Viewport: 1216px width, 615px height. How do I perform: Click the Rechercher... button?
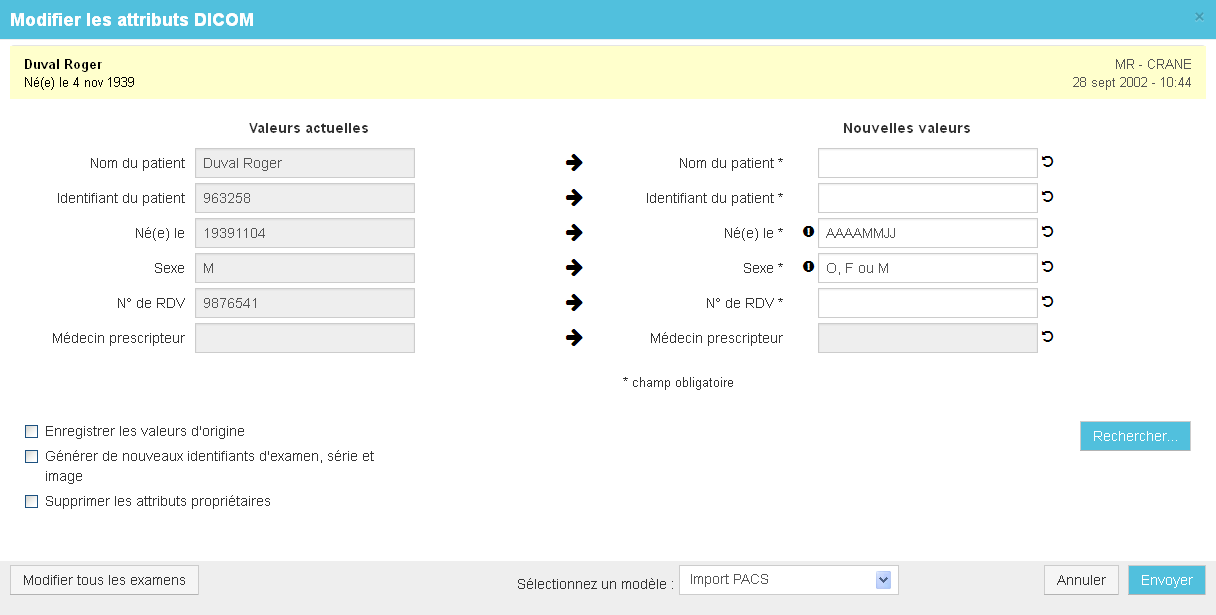click(1135, 436)
